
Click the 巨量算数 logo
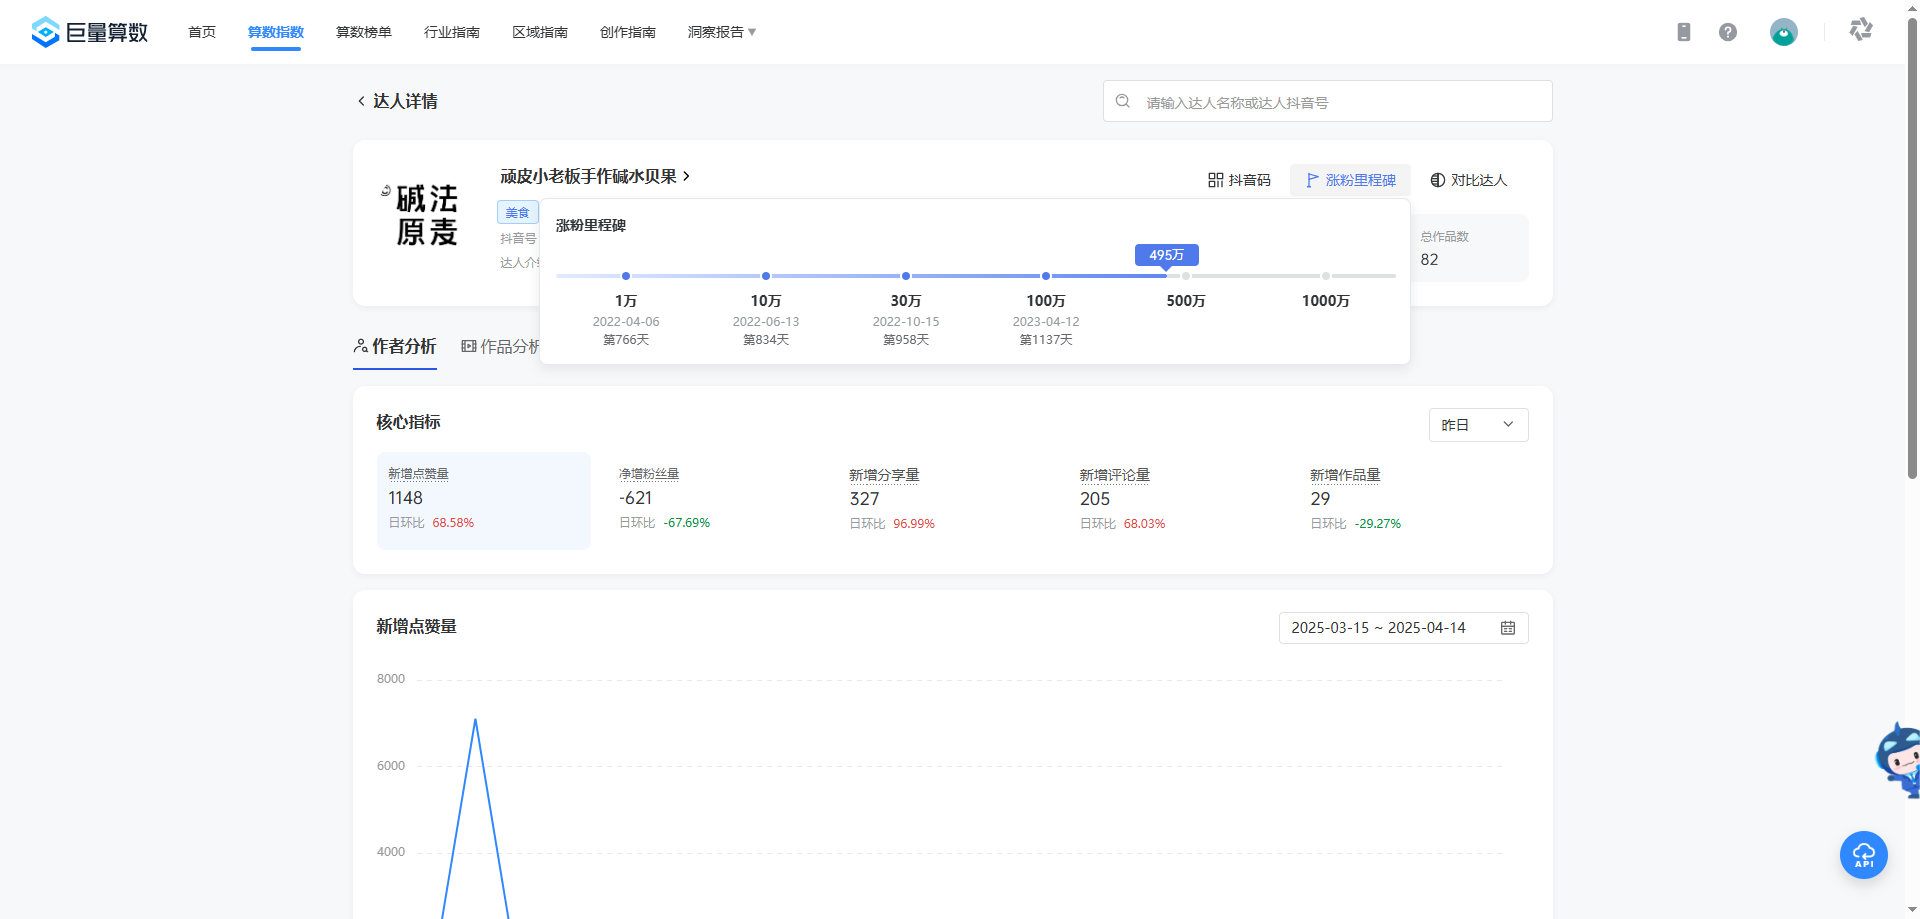tap(89, 32)
